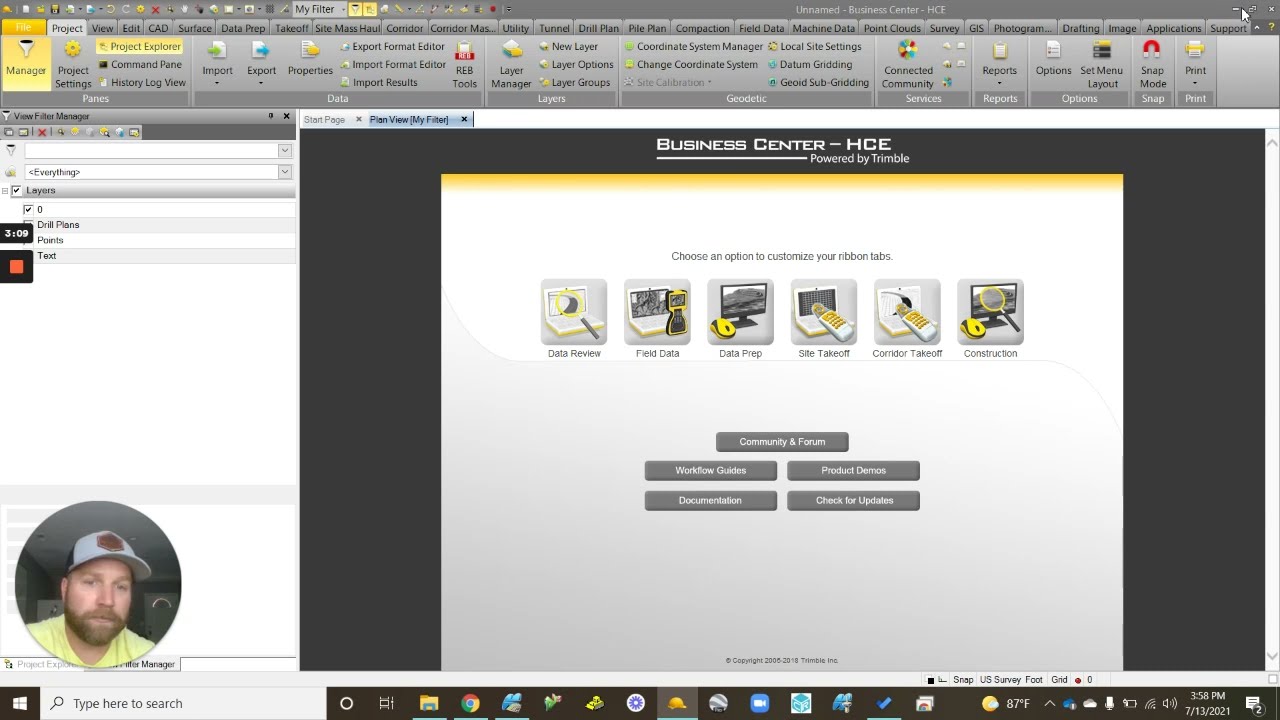The image size is (1280, 720).
Task: Switch to the View ribbon tab
Action: [102, 28]
